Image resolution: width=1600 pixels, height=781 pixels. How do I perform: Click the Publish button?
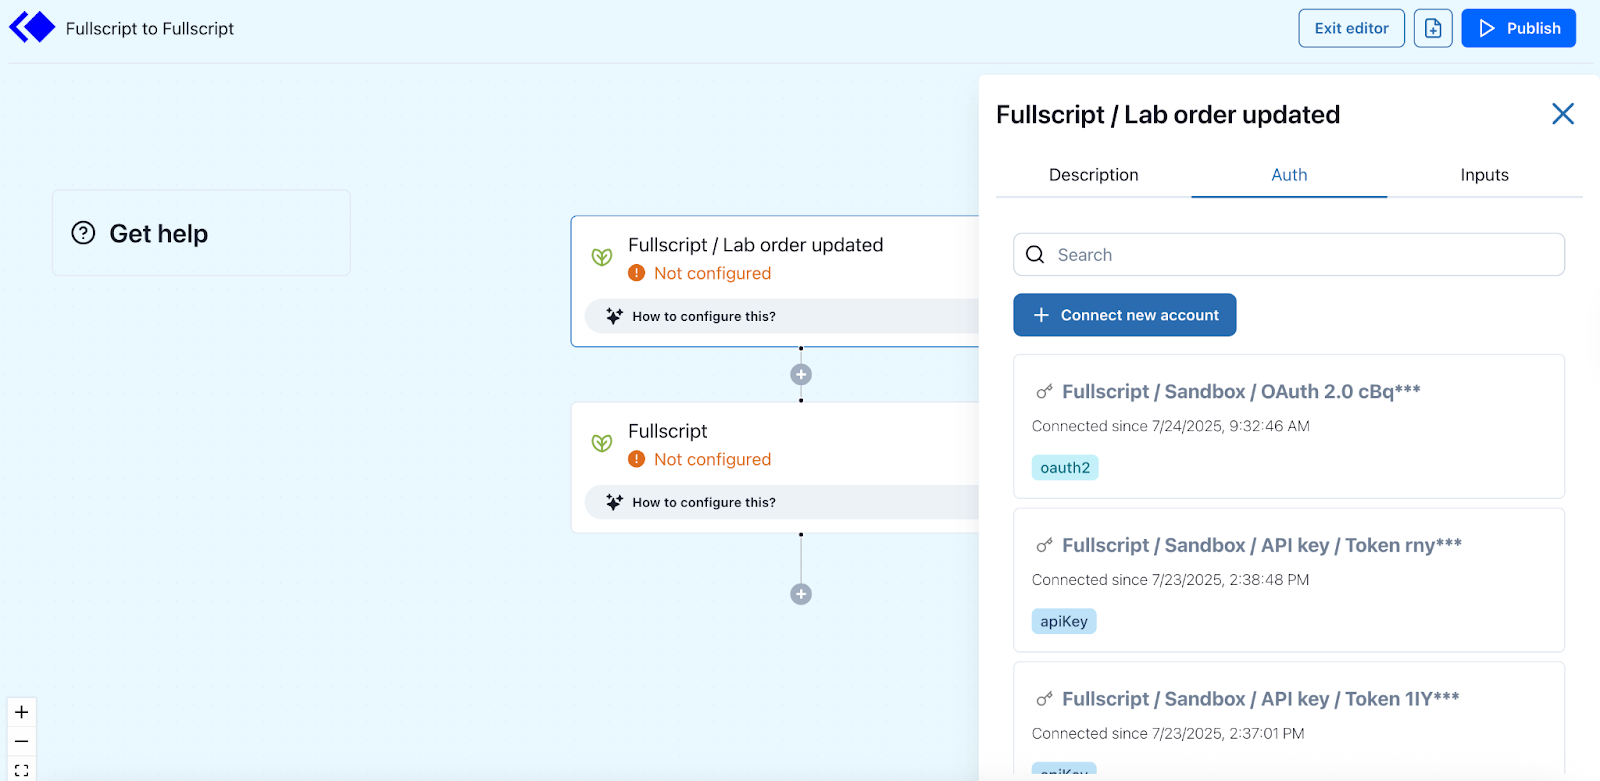[1518, 28]
